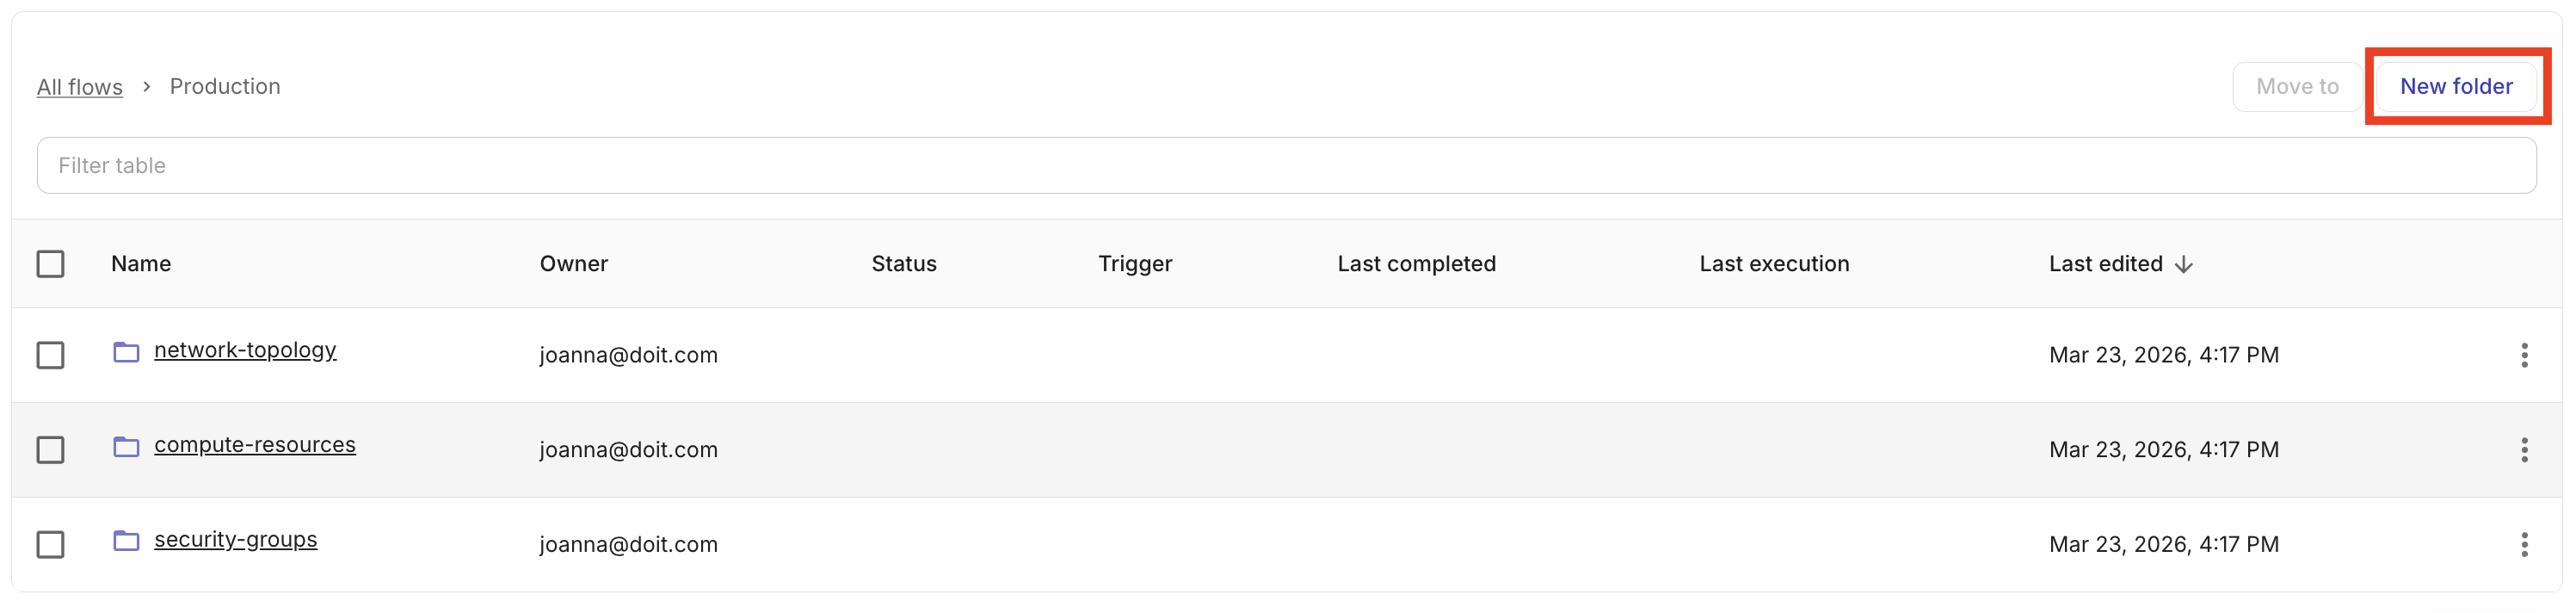Click the compute-resources folder icon
The image size is (2576, 613).
[126, 447]
